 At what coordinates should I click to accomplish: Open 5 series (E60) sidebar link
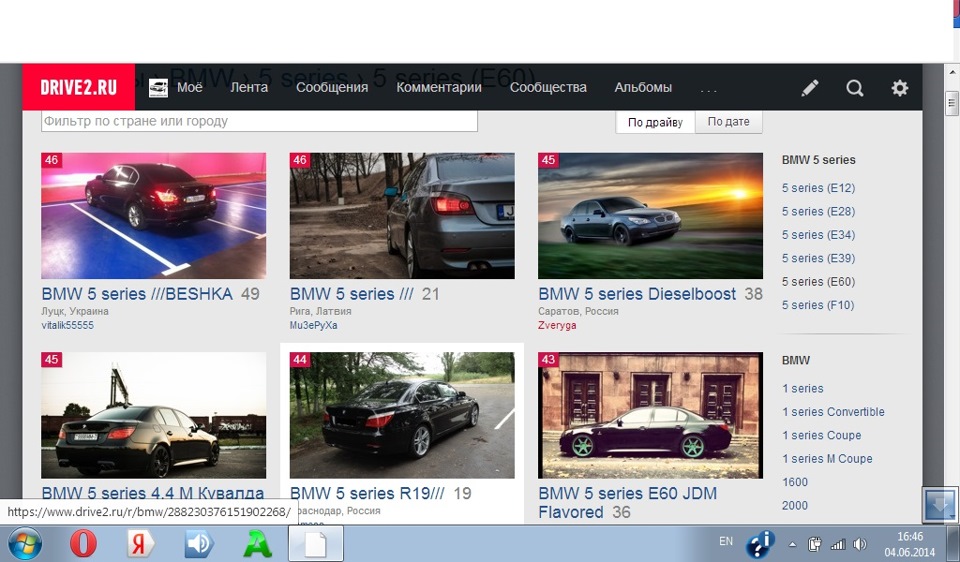(818, 282)
